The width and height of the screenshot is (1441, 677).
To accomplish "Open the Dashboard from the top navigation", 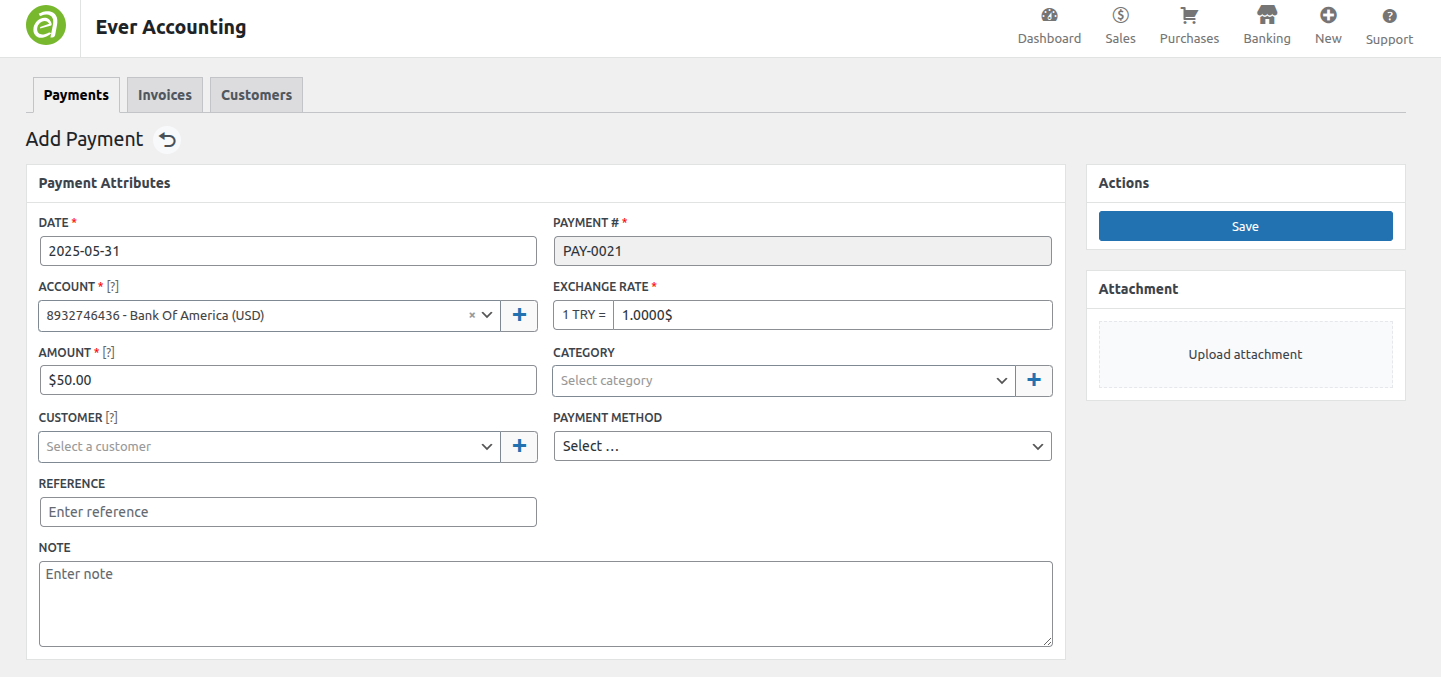I will click(1049, 27).
